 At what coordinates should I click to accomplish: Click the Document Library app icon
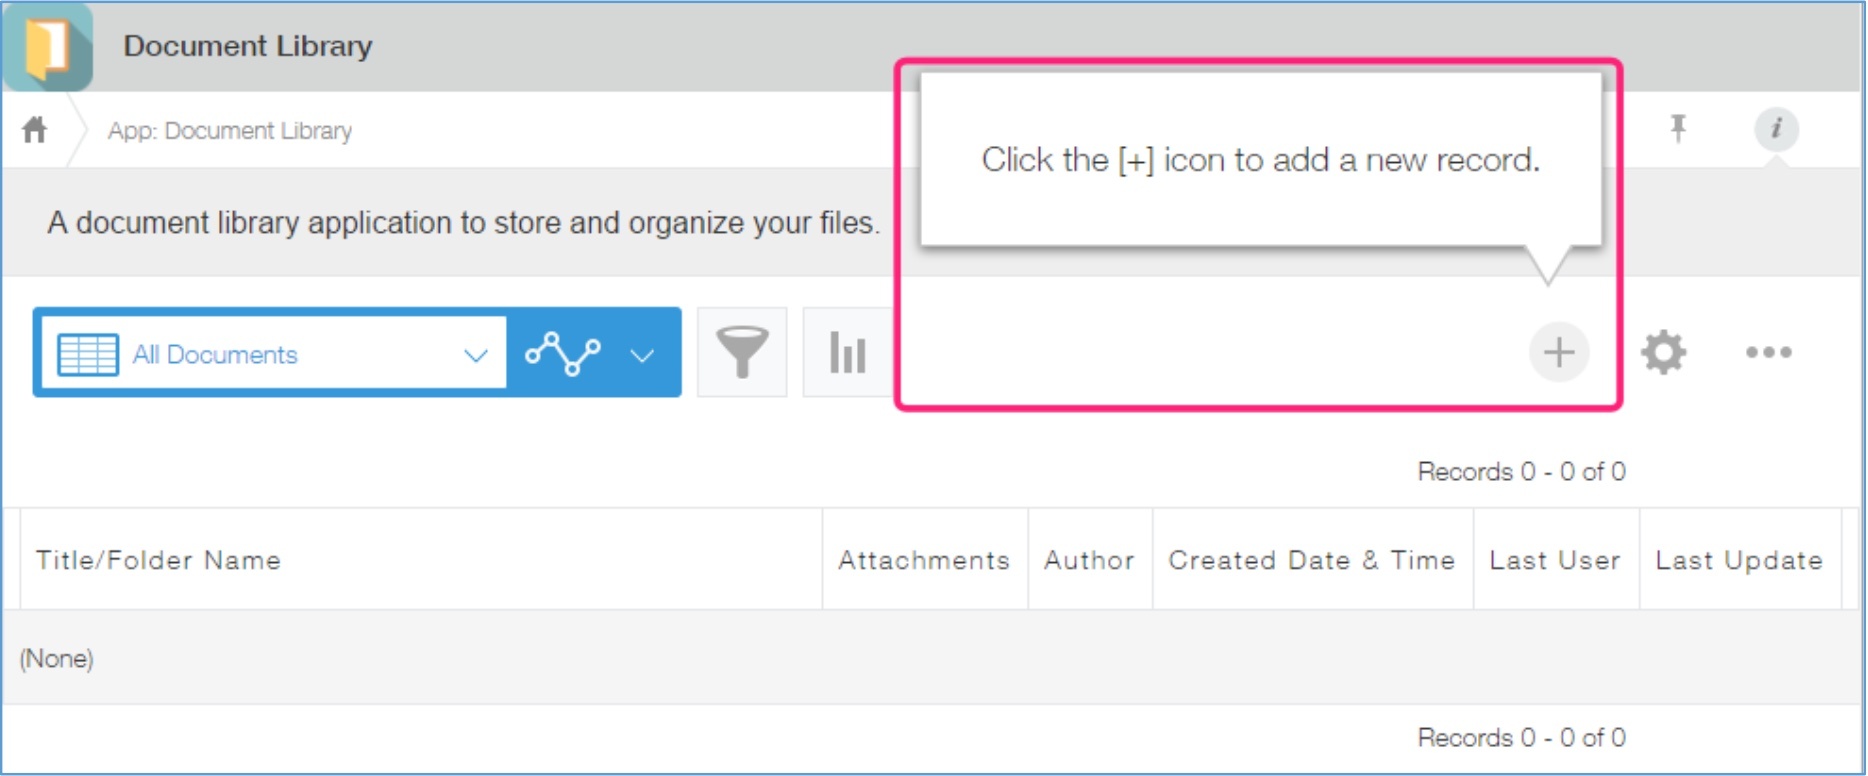click(48, 47)
